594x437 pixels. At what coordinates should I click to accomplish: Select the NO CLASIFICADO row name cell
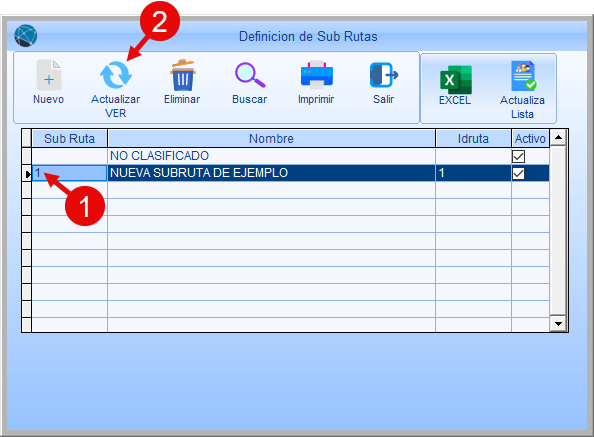coord(271,156)
